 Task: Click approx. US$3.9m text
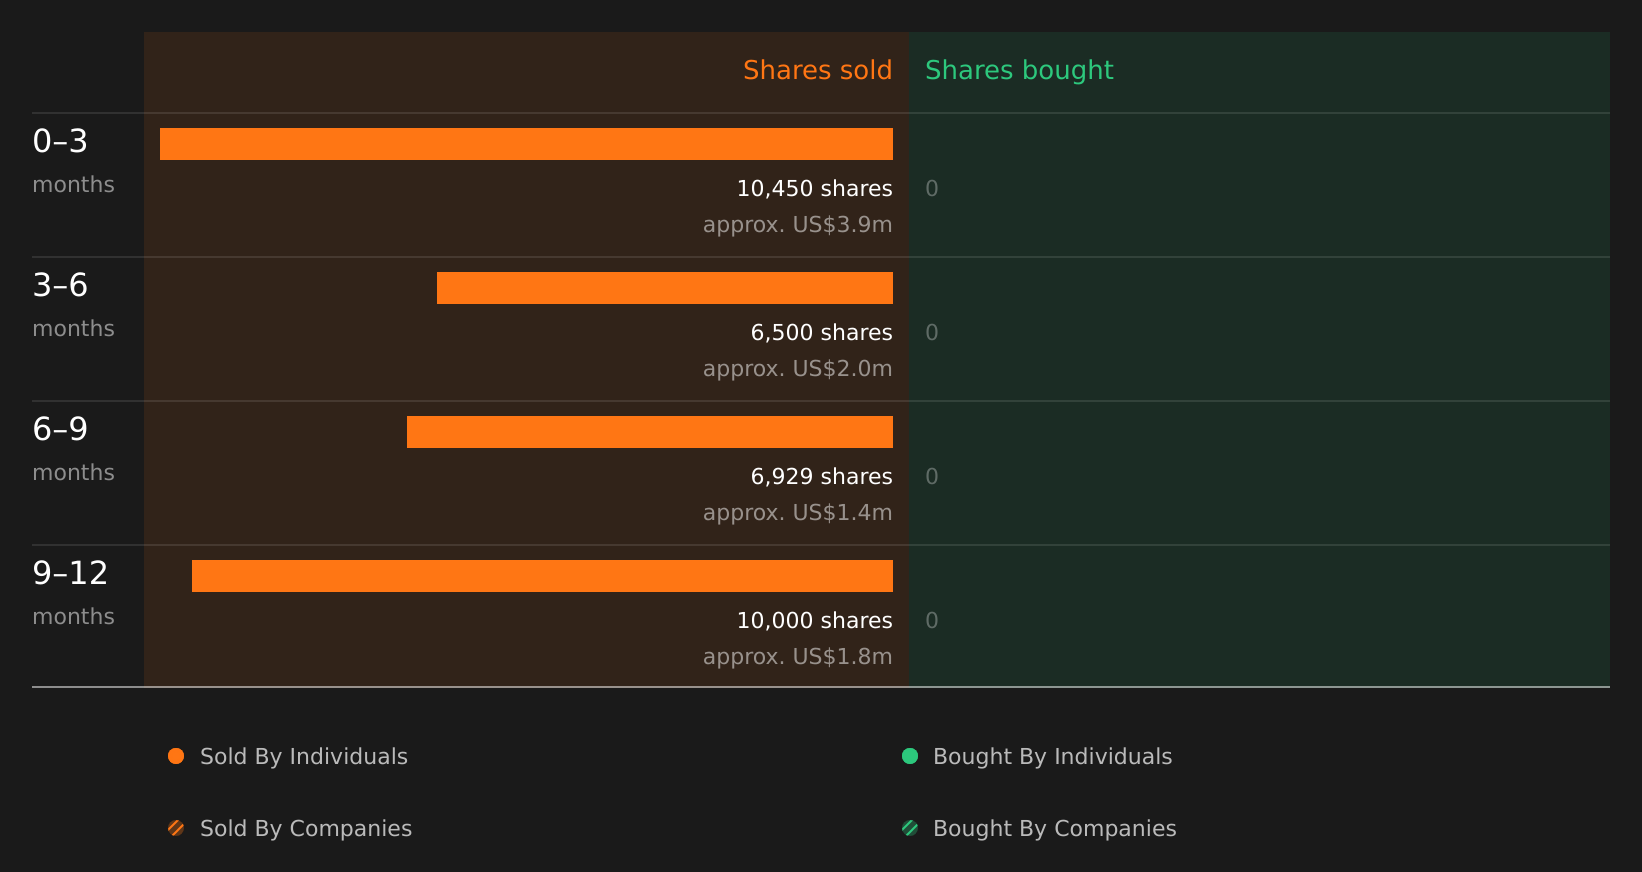pos(797,225)
